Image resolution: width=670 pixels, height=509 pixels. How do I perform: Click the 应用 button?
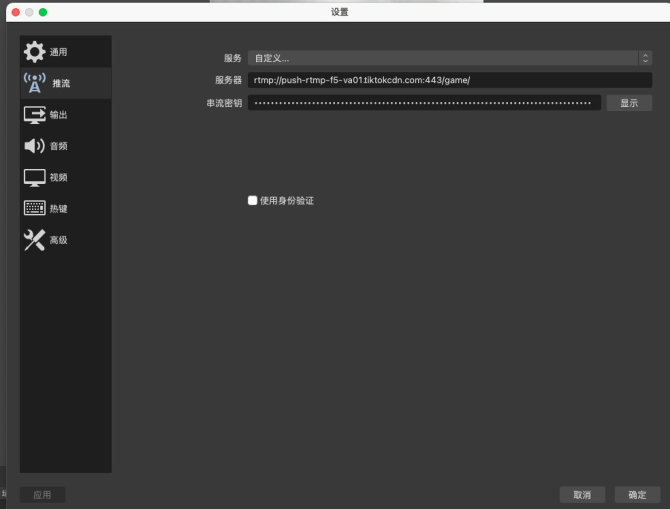tap(42, 494)
